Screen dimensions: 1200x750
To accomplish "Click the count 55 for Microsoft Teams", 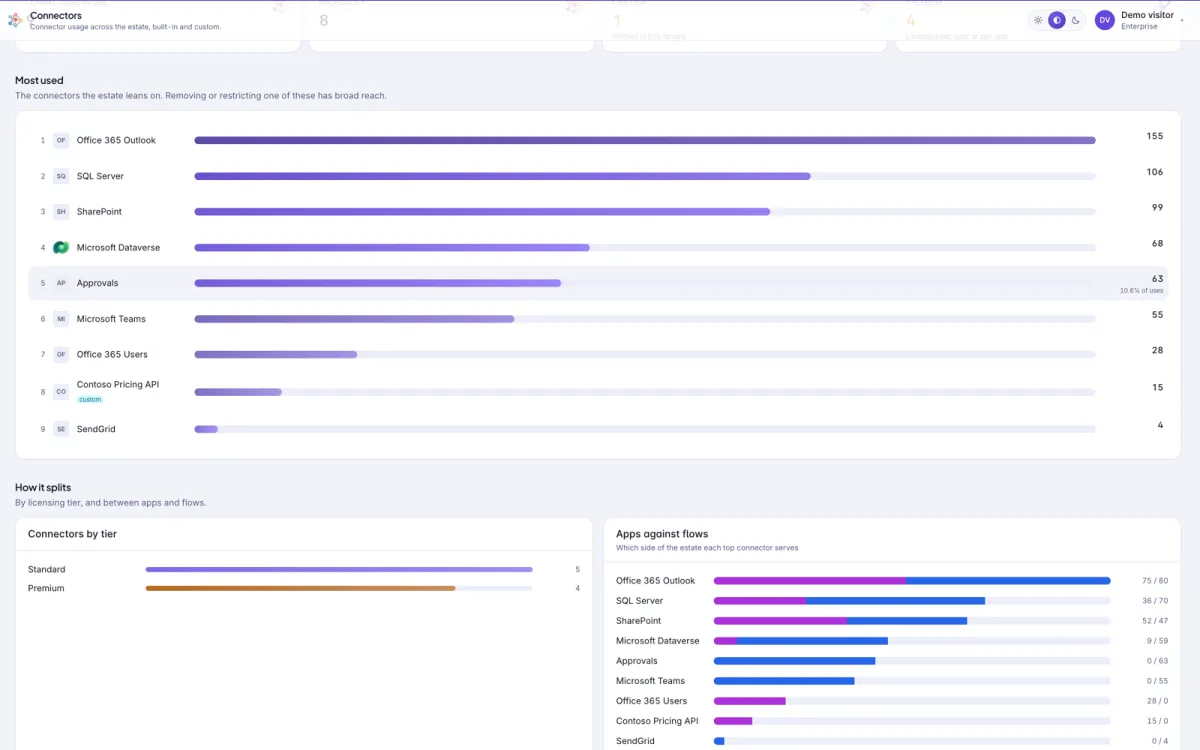I will pos(1157,315).
